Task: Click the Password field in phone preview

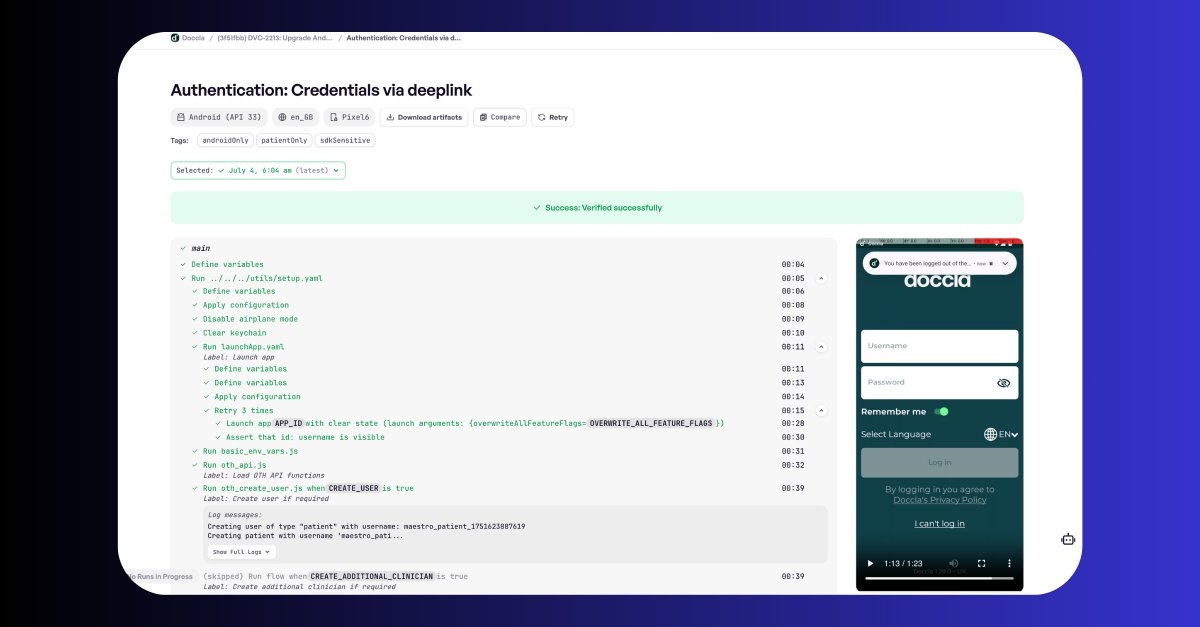Action: click(x=939, y=382)
